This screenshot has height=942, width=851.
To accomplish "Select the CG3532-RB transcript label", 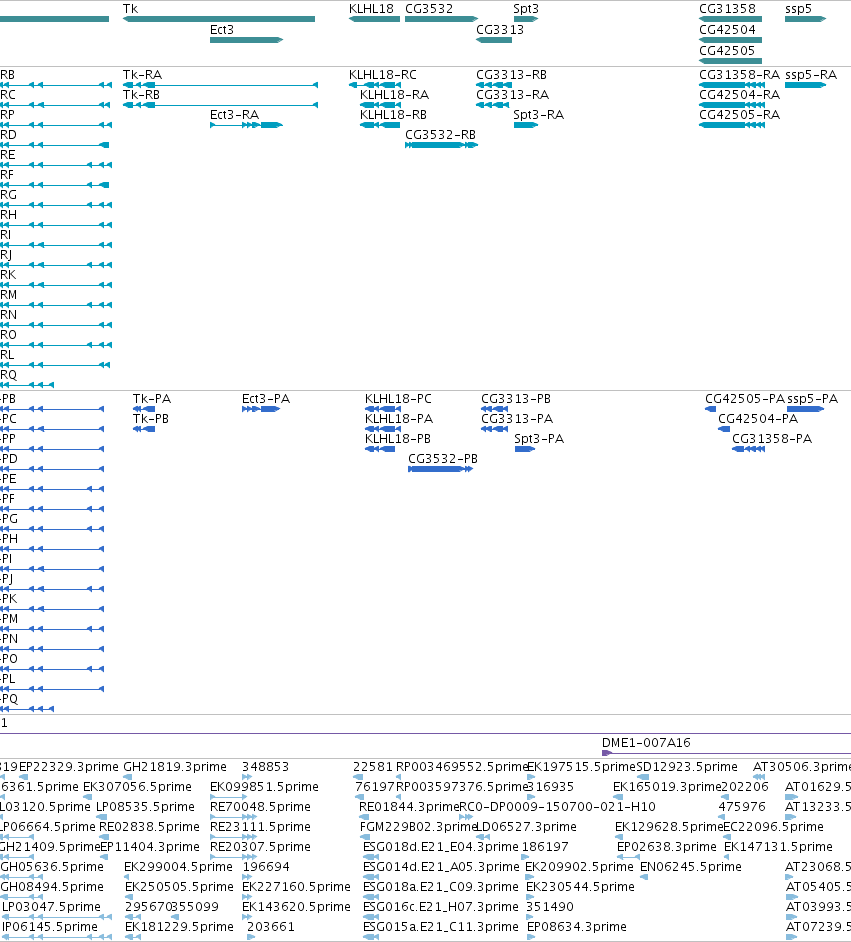I will pyautogui.click(x=440, y=135).
